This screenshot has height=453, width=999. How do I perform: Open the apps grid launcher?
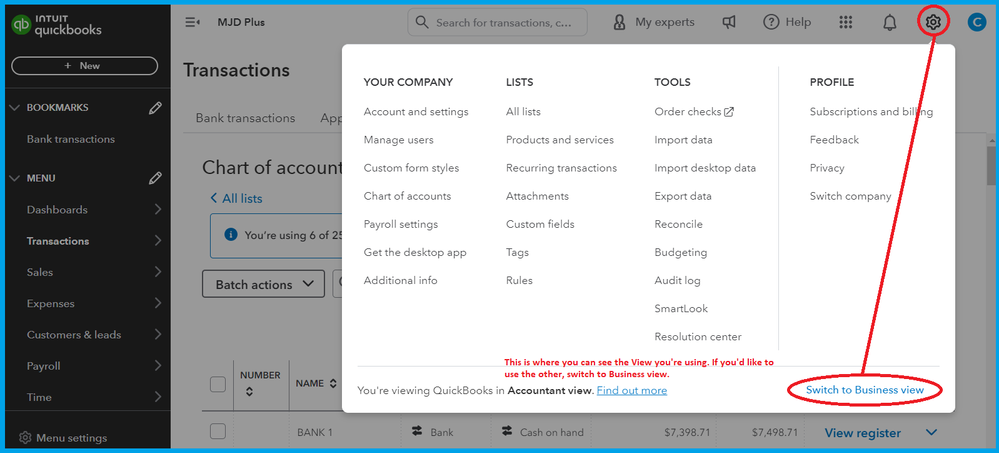[x=846, y=22]
